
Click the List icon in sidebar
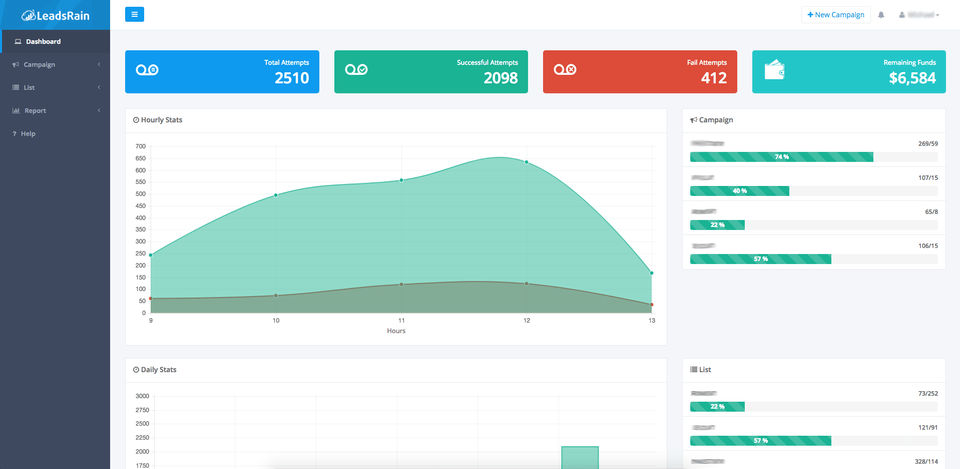tap(16, 88)
